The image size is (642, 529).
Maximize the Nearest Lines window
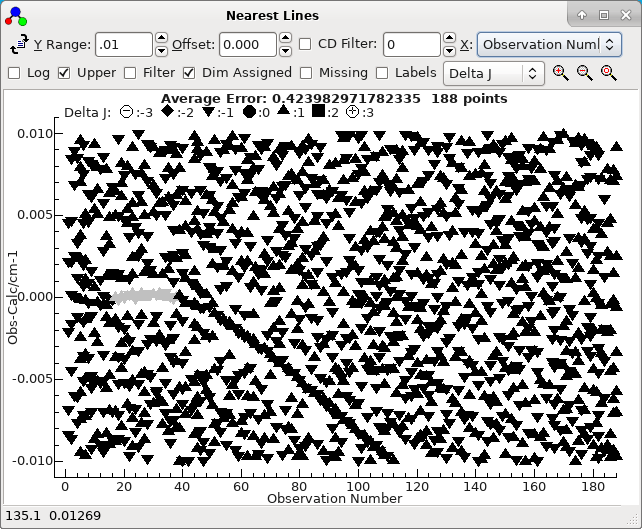[x=604, y=15]
